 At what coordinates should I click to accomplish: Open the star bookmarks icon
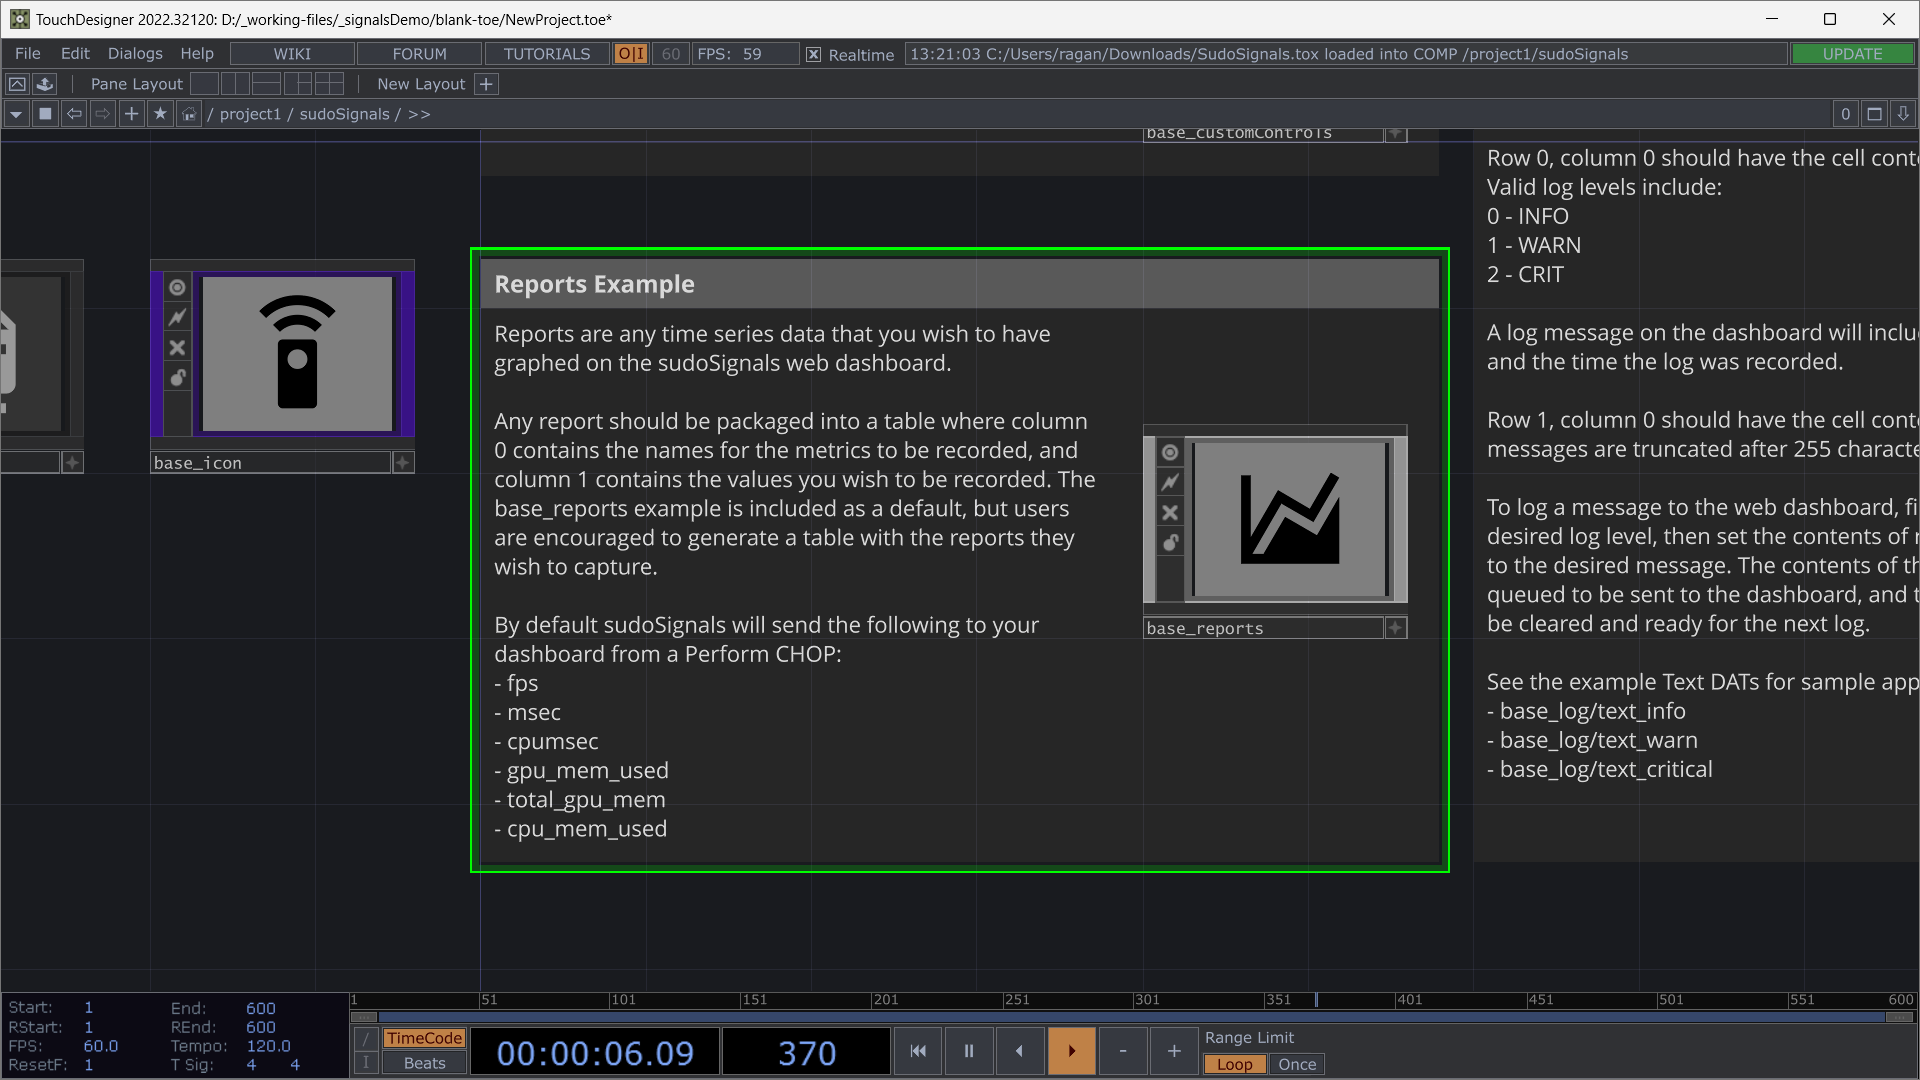pos(160,114)
